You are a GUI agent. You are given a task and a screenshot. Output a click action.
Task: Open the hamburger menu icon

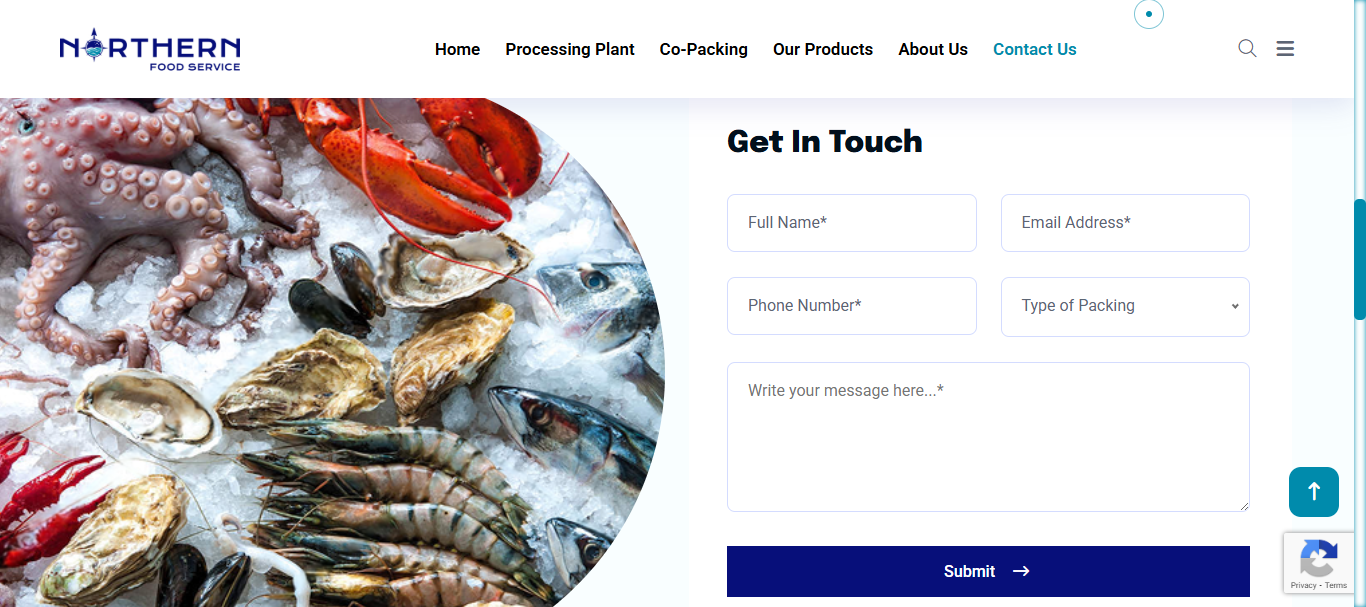coord(1285,48)
